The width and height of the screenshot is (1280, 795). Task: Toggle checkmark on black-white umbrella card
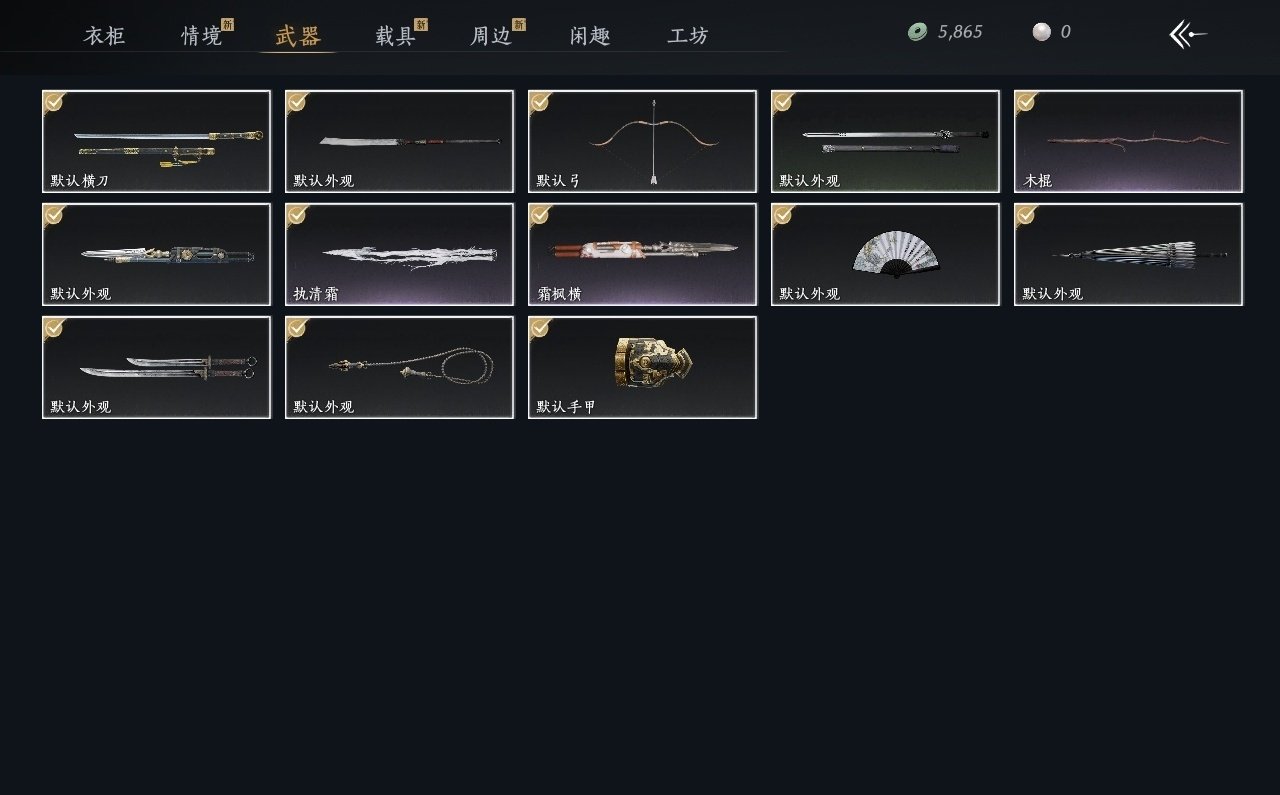(x=1025, y=214)
